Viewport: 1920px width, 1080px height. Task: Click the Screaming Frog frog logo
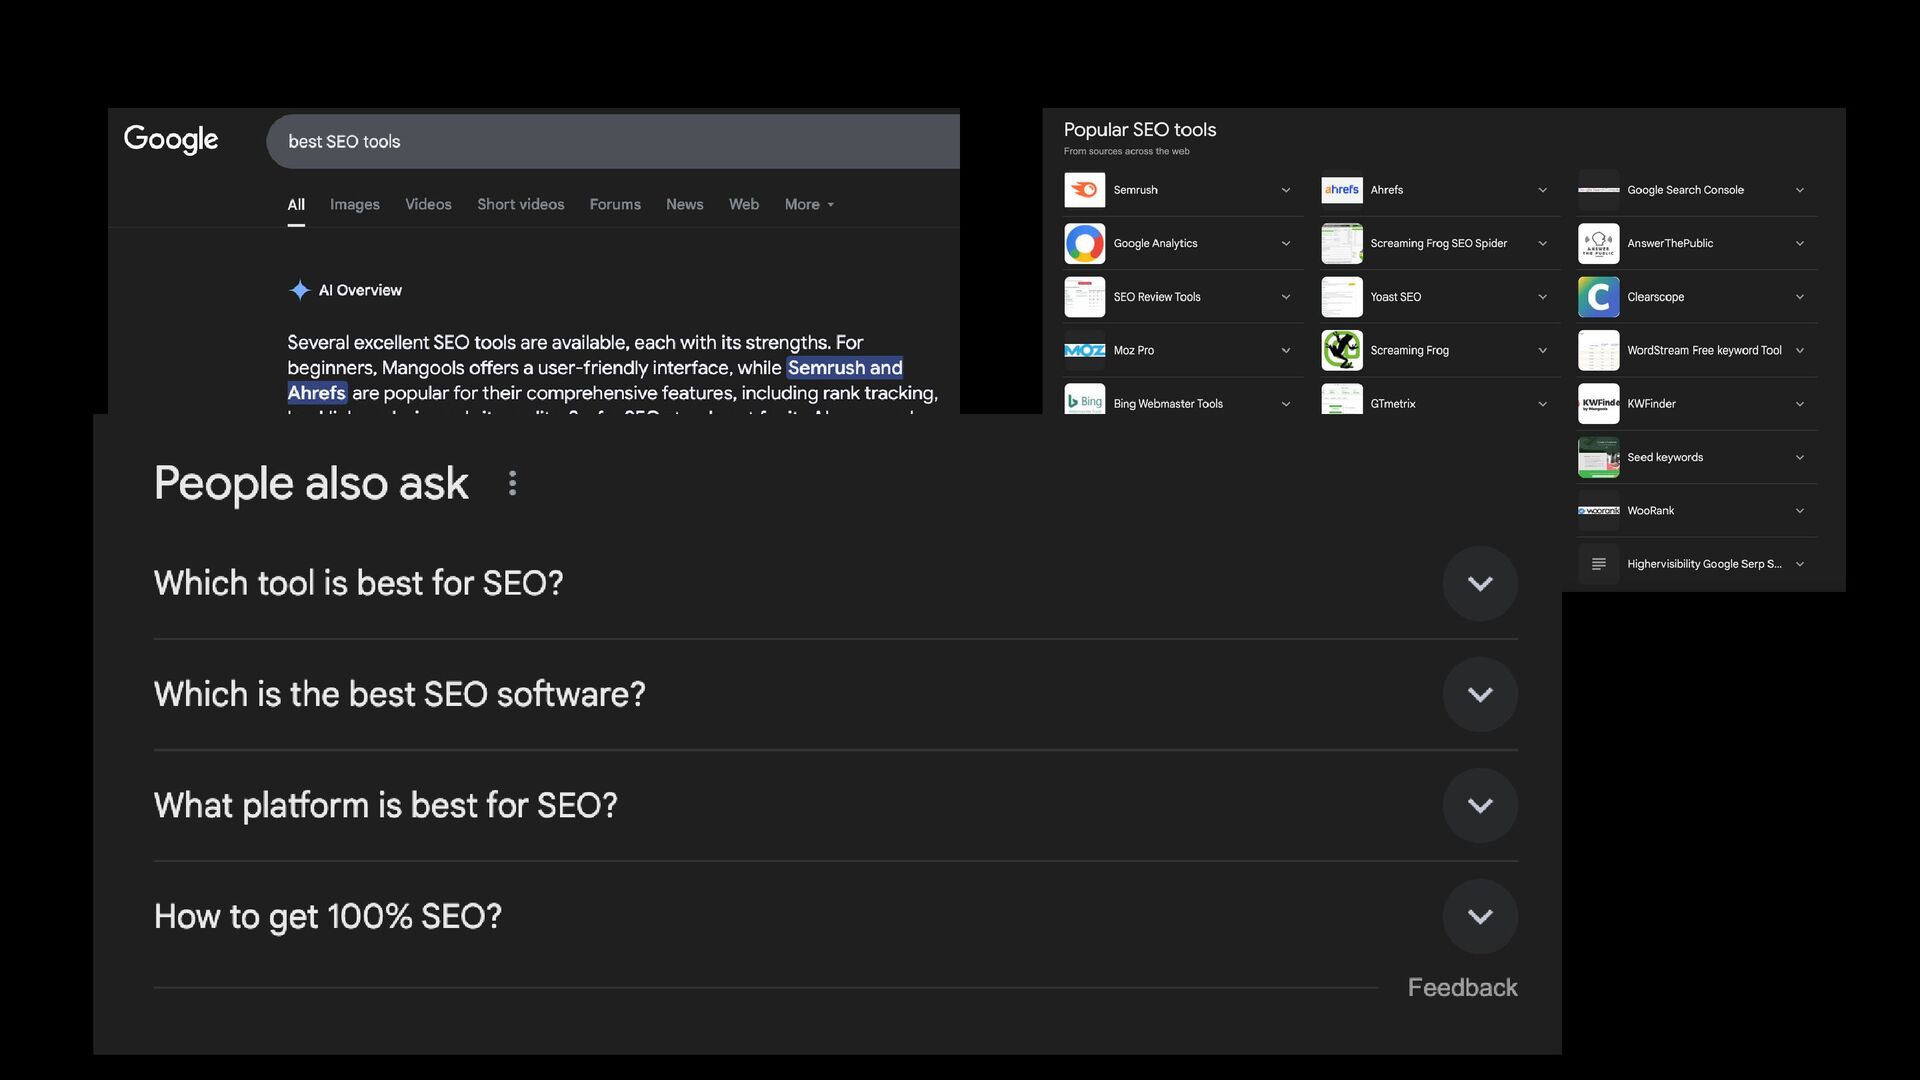[x=1341, y=350]
